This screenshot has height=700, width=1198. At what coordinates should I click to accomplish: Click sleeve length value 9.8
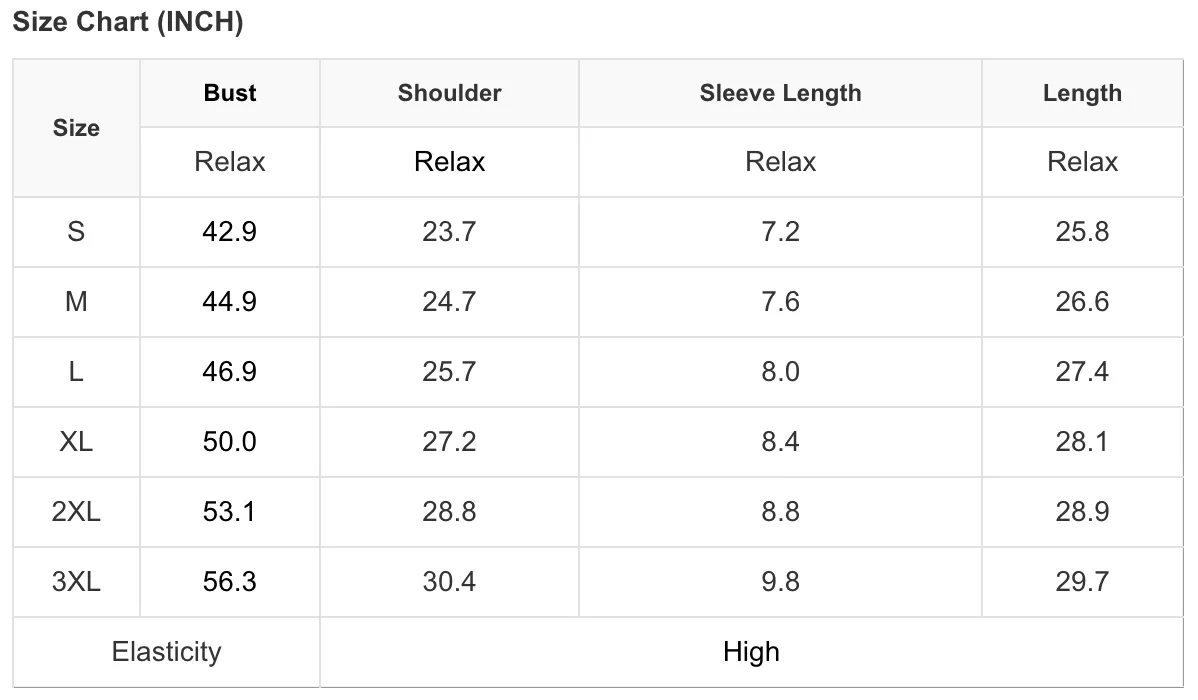(x=780, y=582)
